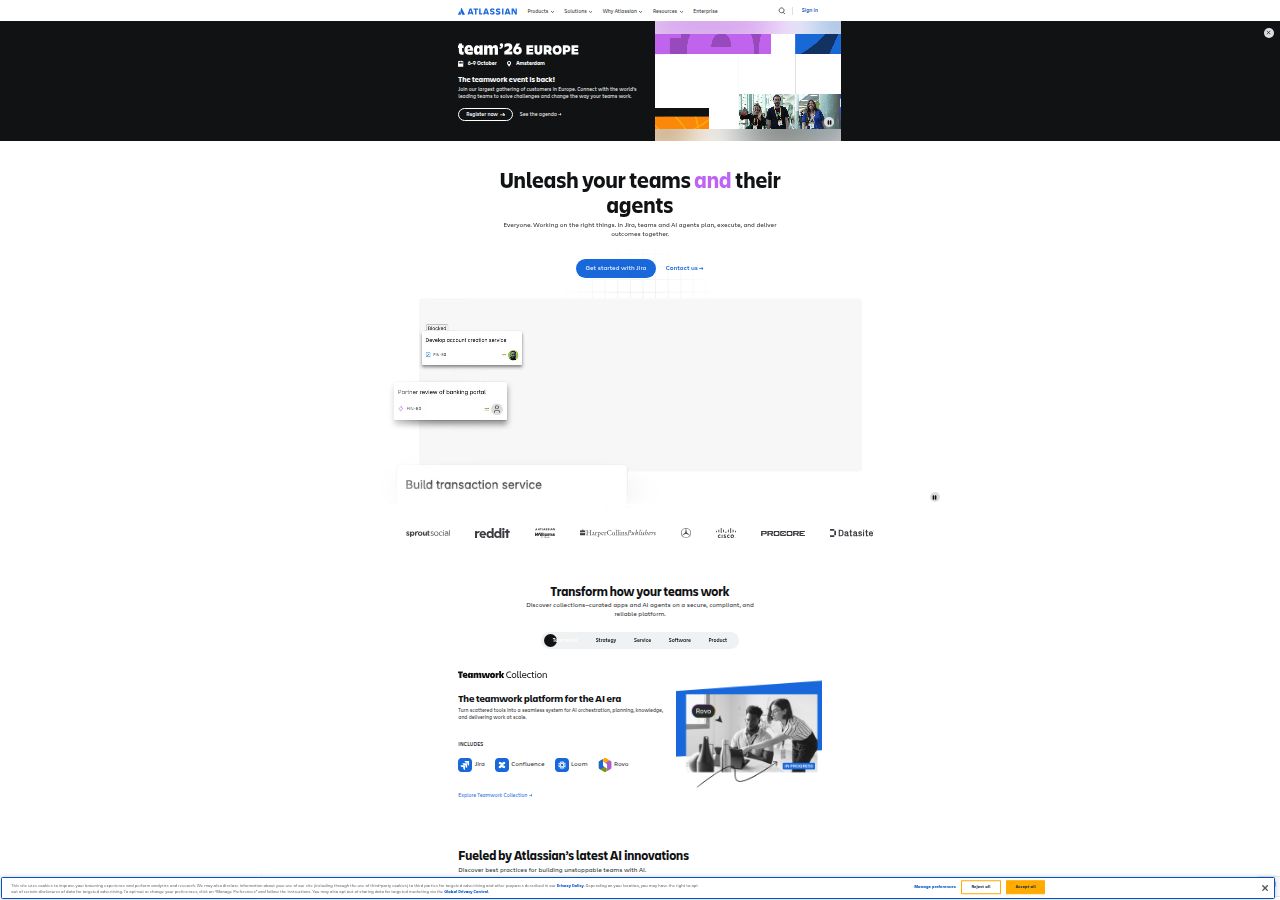Screen dimensions: 1280x900
Task: Click the location pin beside Amsterdam
Action: pos(509,63)
